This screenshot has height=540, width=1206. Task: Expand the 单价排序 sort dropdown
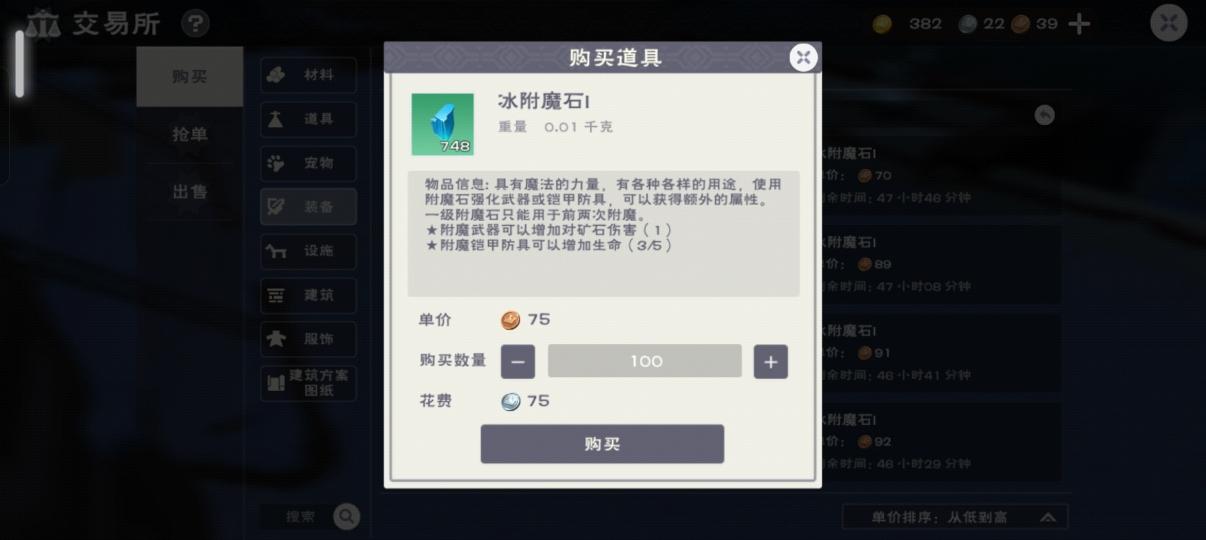[x=955, y=517]
